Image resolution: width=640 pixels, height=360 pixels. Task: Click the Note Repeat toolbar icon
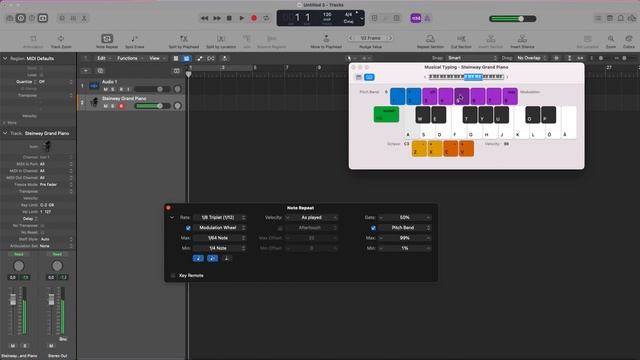point(107,39)
